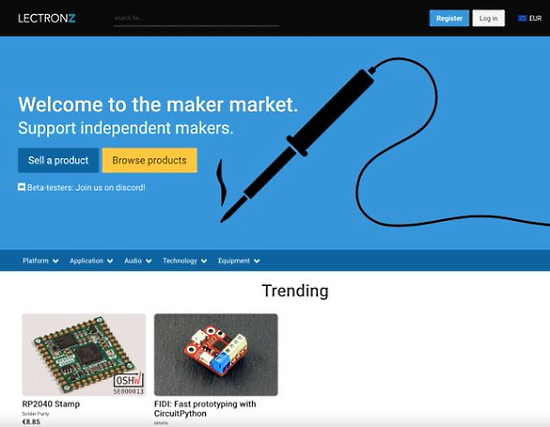The width and height of the screenshot is (550, 427).
Task: Click the Lectronz logo
Action: click(x=47, y=18)
